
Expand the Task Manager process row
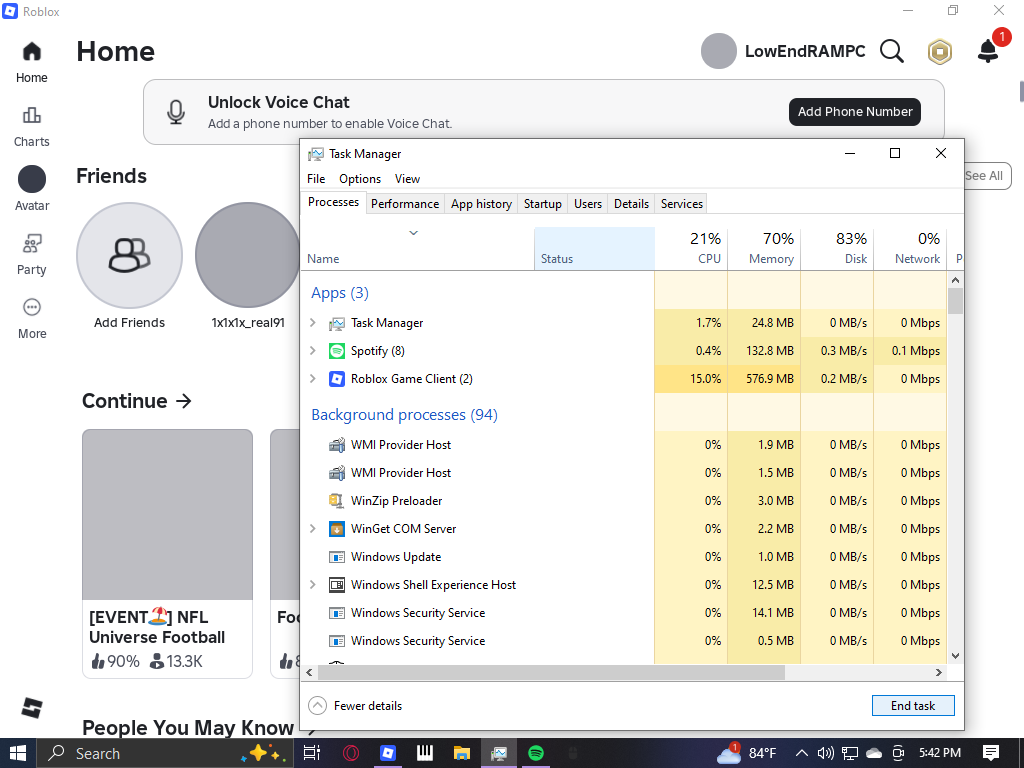pyautogui.click(x=313, y=323)
